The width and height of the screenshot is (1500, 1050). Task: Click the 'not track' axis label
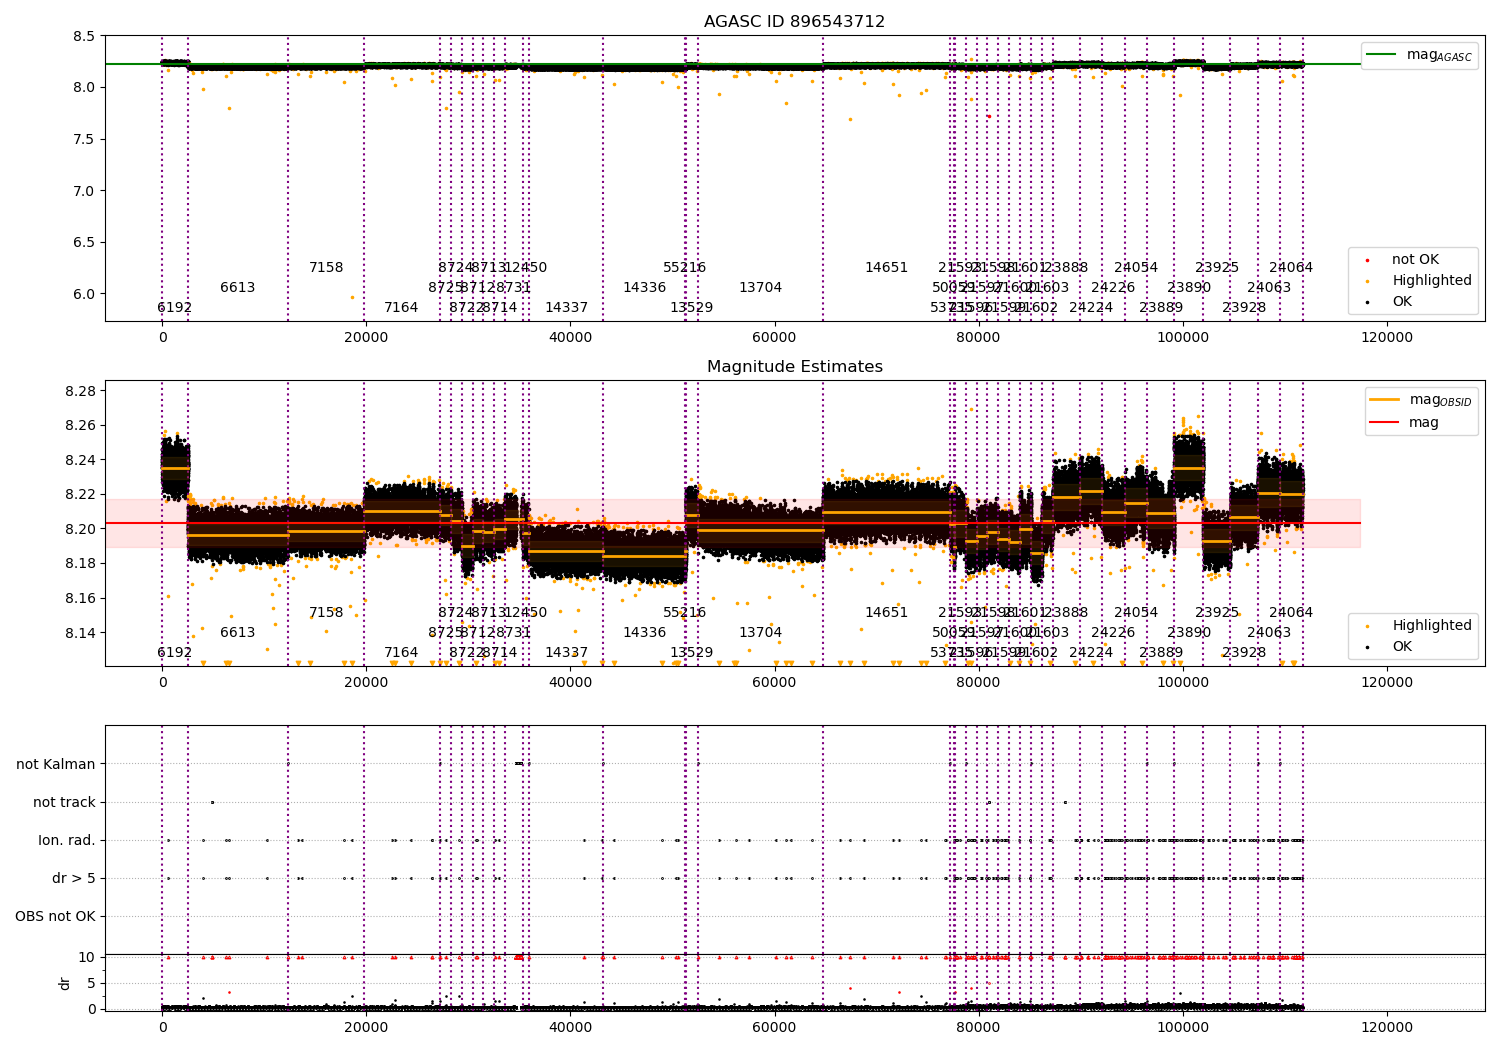coord(64,802)
